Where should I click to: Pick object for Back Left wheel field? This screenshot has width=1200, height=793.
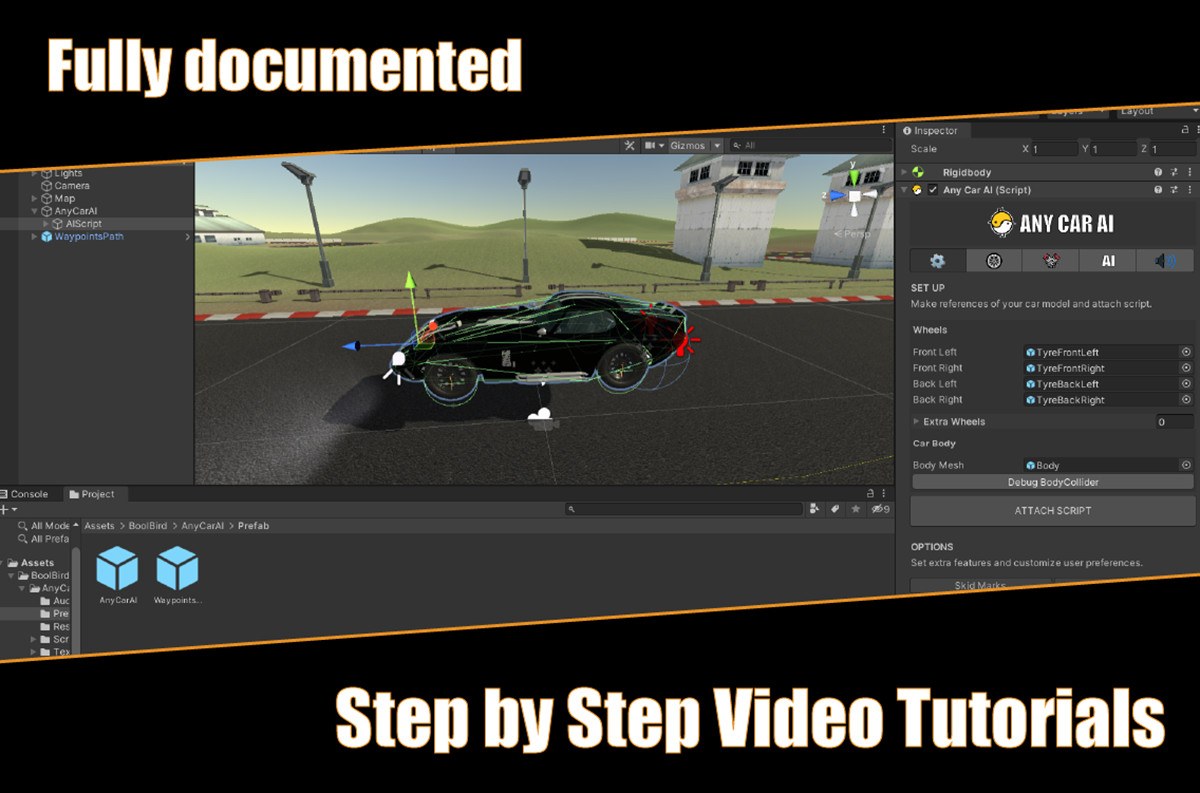tap(1186, 384)
